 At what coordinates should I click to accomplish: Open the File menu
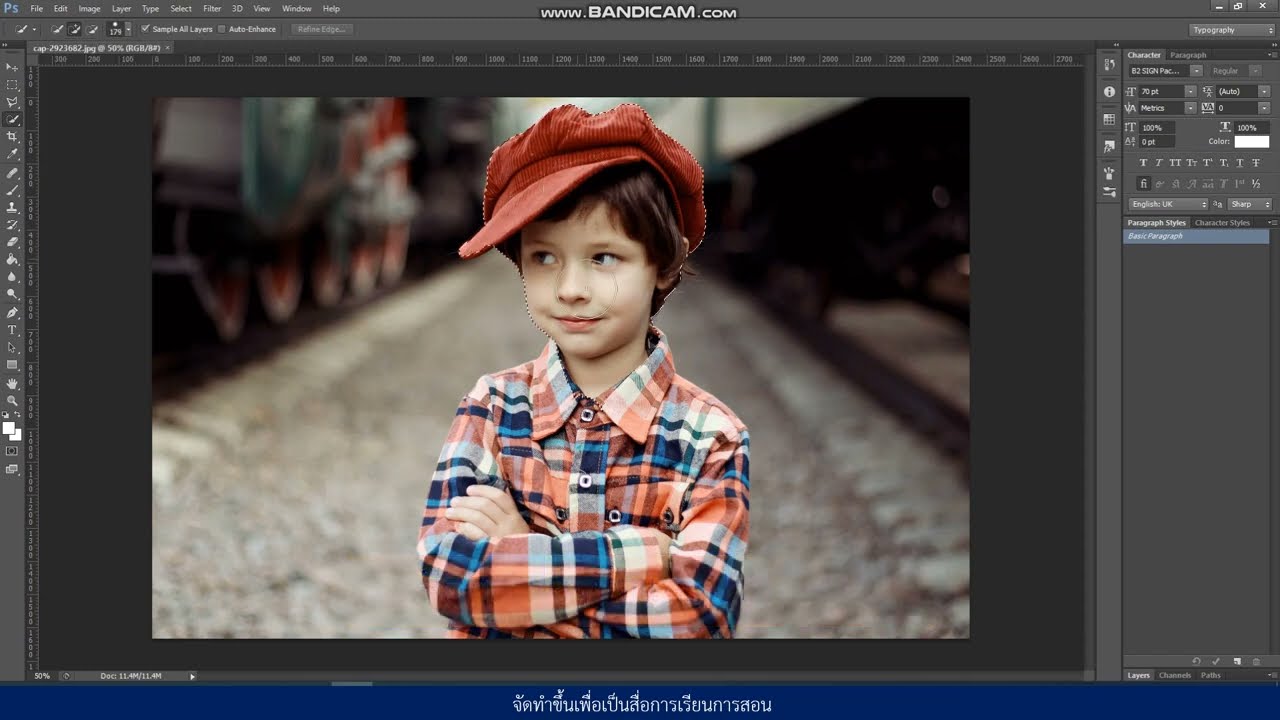click(36, 9)
